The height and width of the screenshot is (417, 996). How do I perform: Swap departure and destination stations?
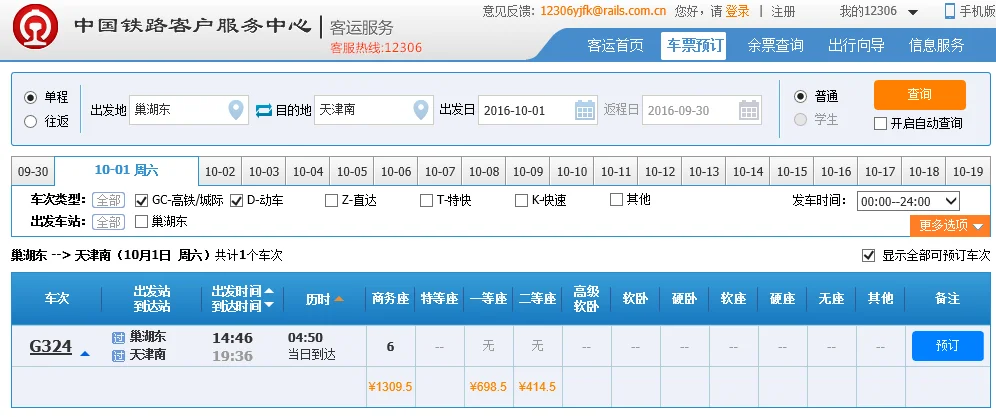click(264, 111)
